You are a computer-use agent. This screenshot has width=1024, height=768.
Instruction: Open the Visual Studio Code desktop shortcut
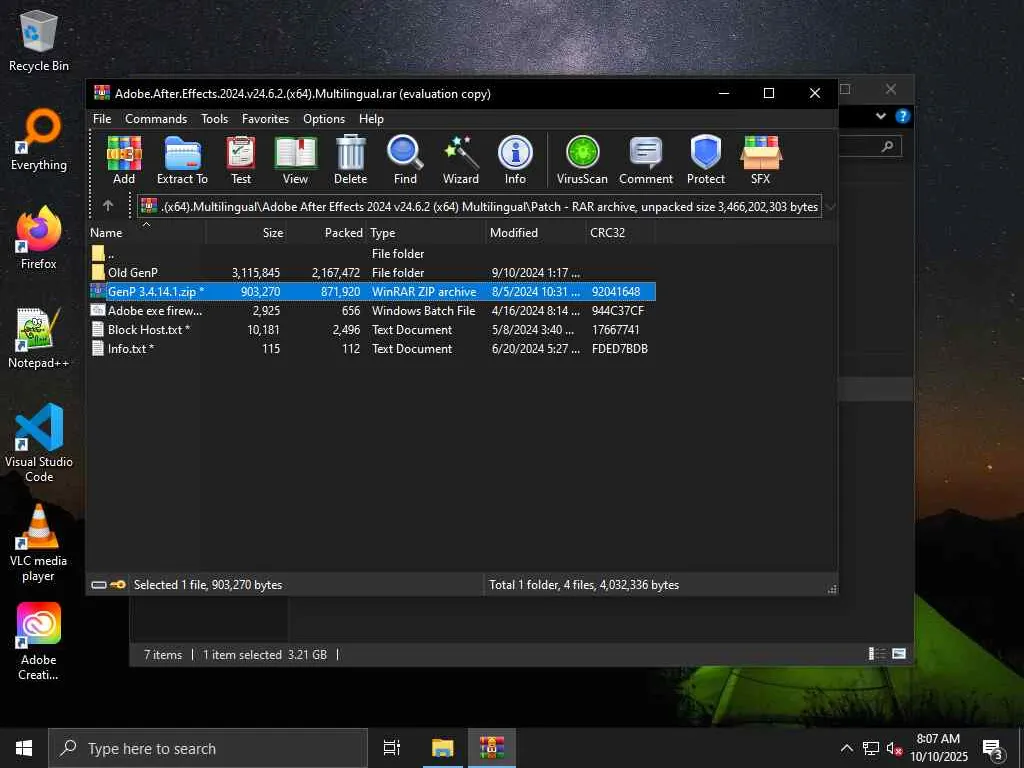39,443
